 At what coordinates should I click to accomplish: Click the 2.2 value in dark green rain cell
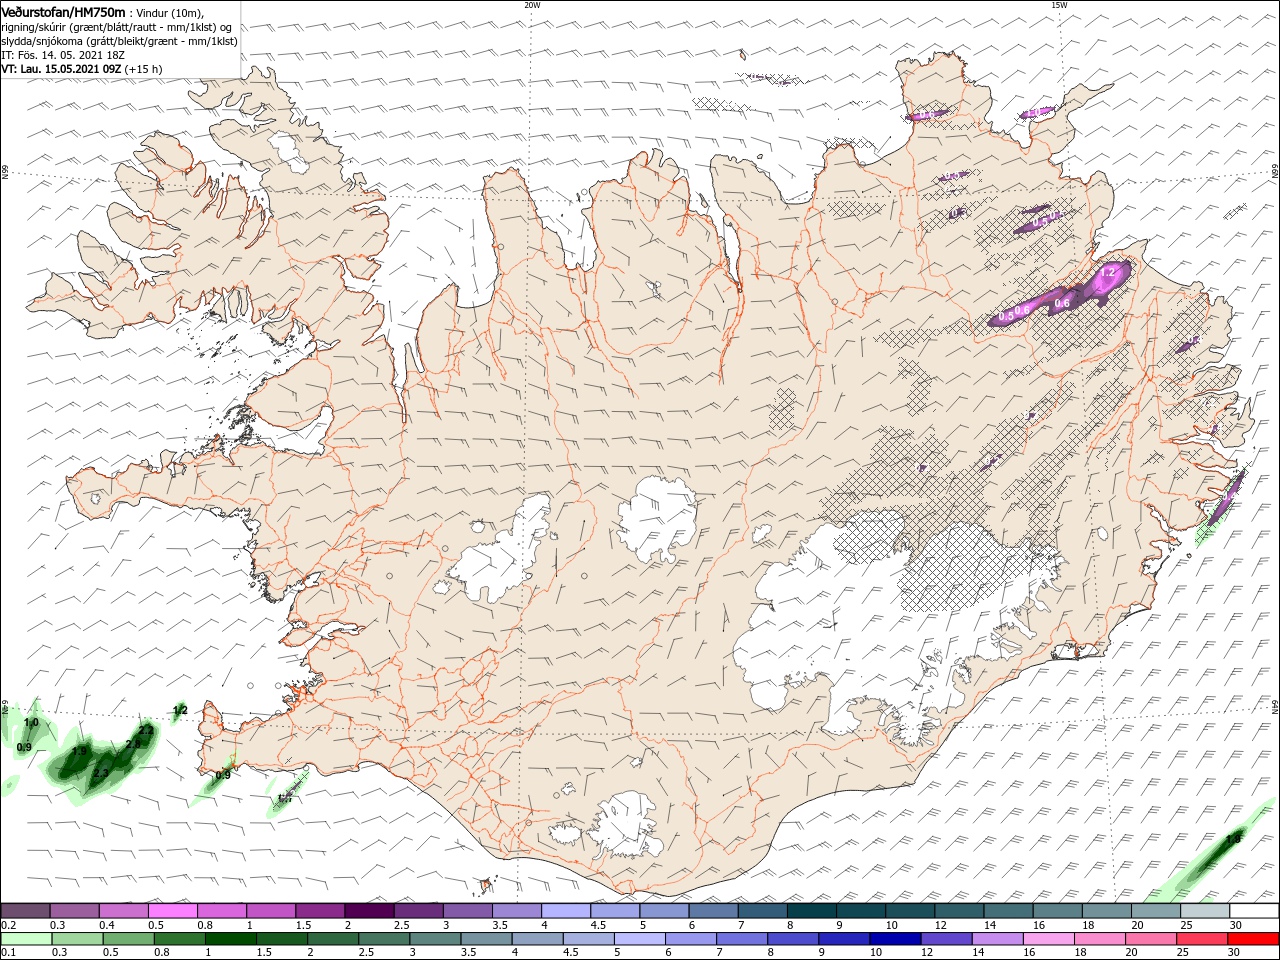146,731
